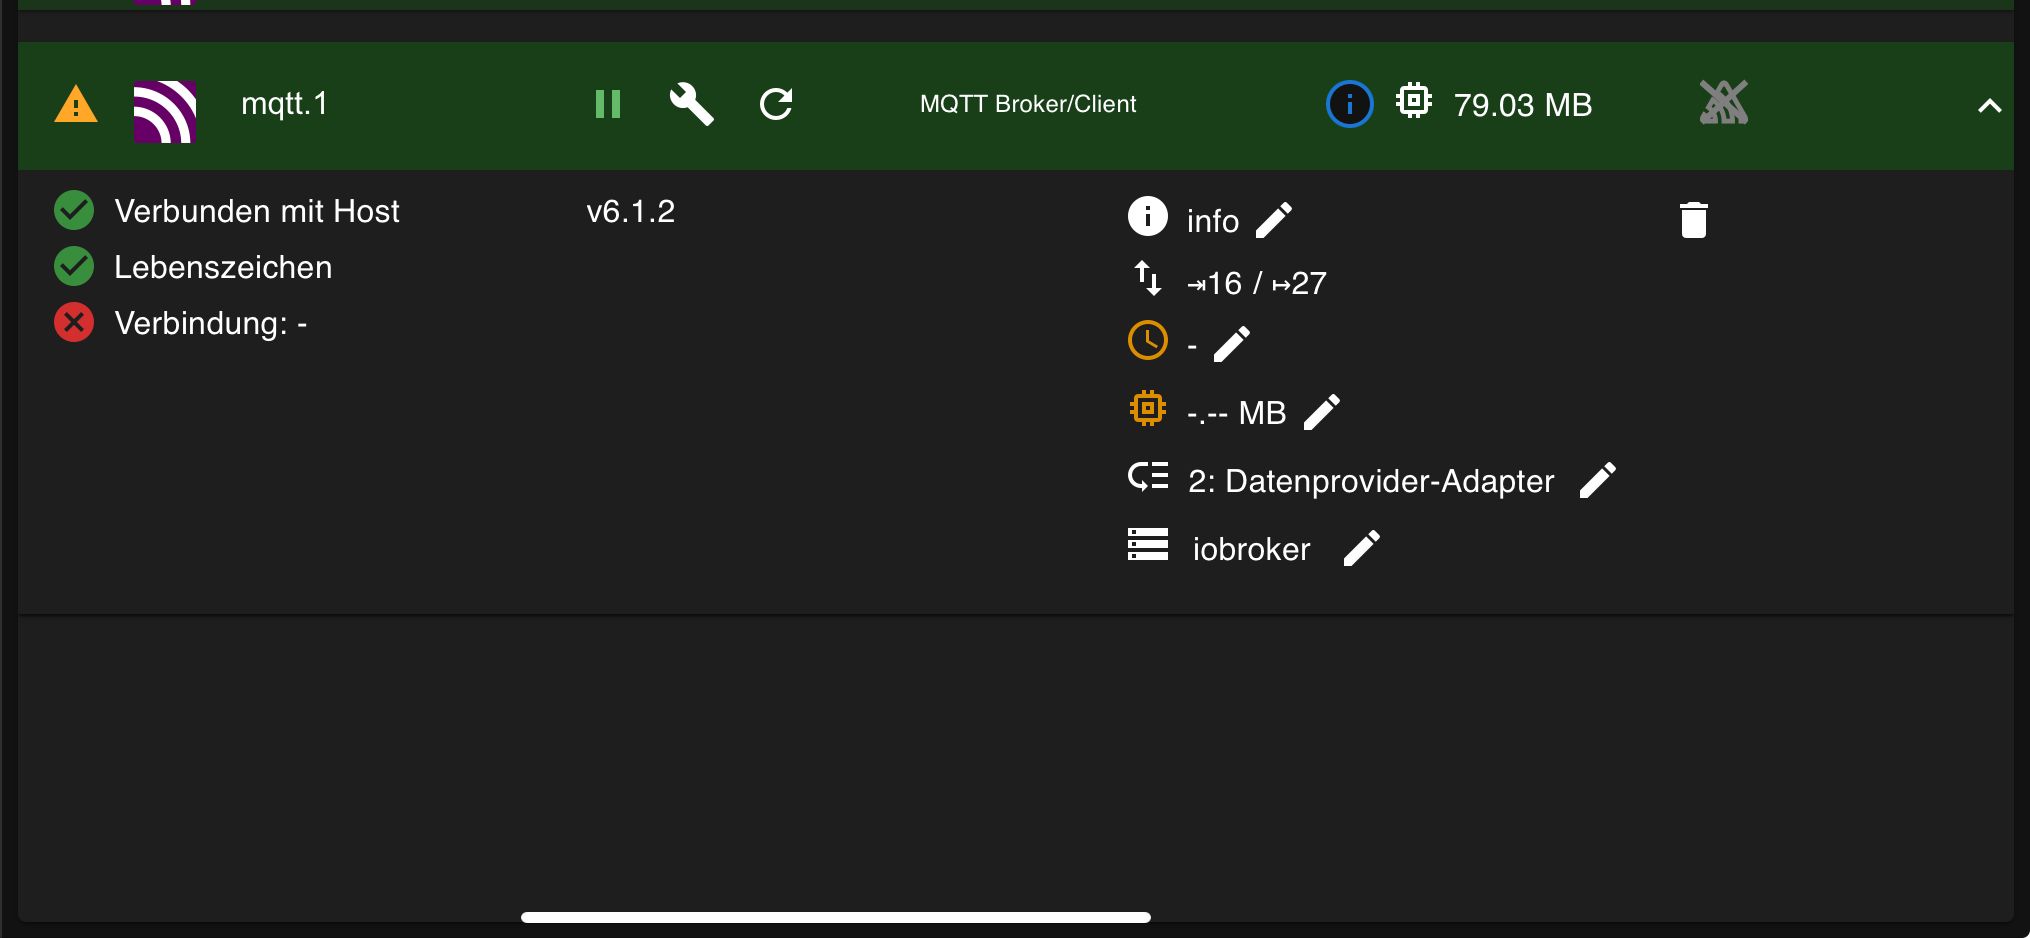The image size is (2030, 938).
Task: Edit the restart schedule
Action: coord(1232,344)
